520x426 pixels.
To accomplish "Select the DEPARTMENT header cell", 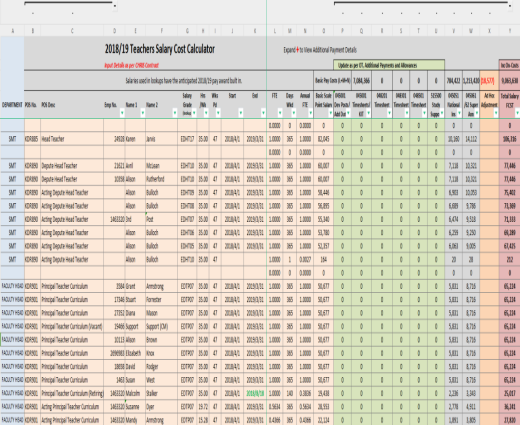I will pyautogui.click(x=12, y=105).
